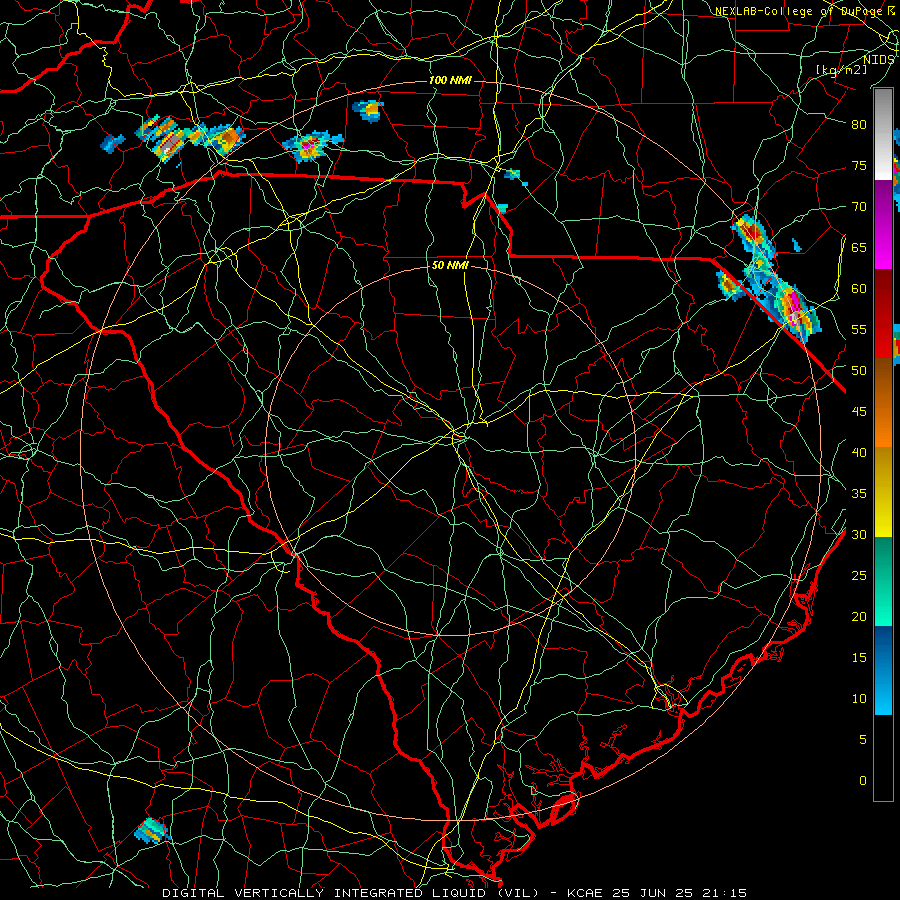Click the isolated storm cell in the southwest corner
Screen dimensions: 900x900
point(152,831)
